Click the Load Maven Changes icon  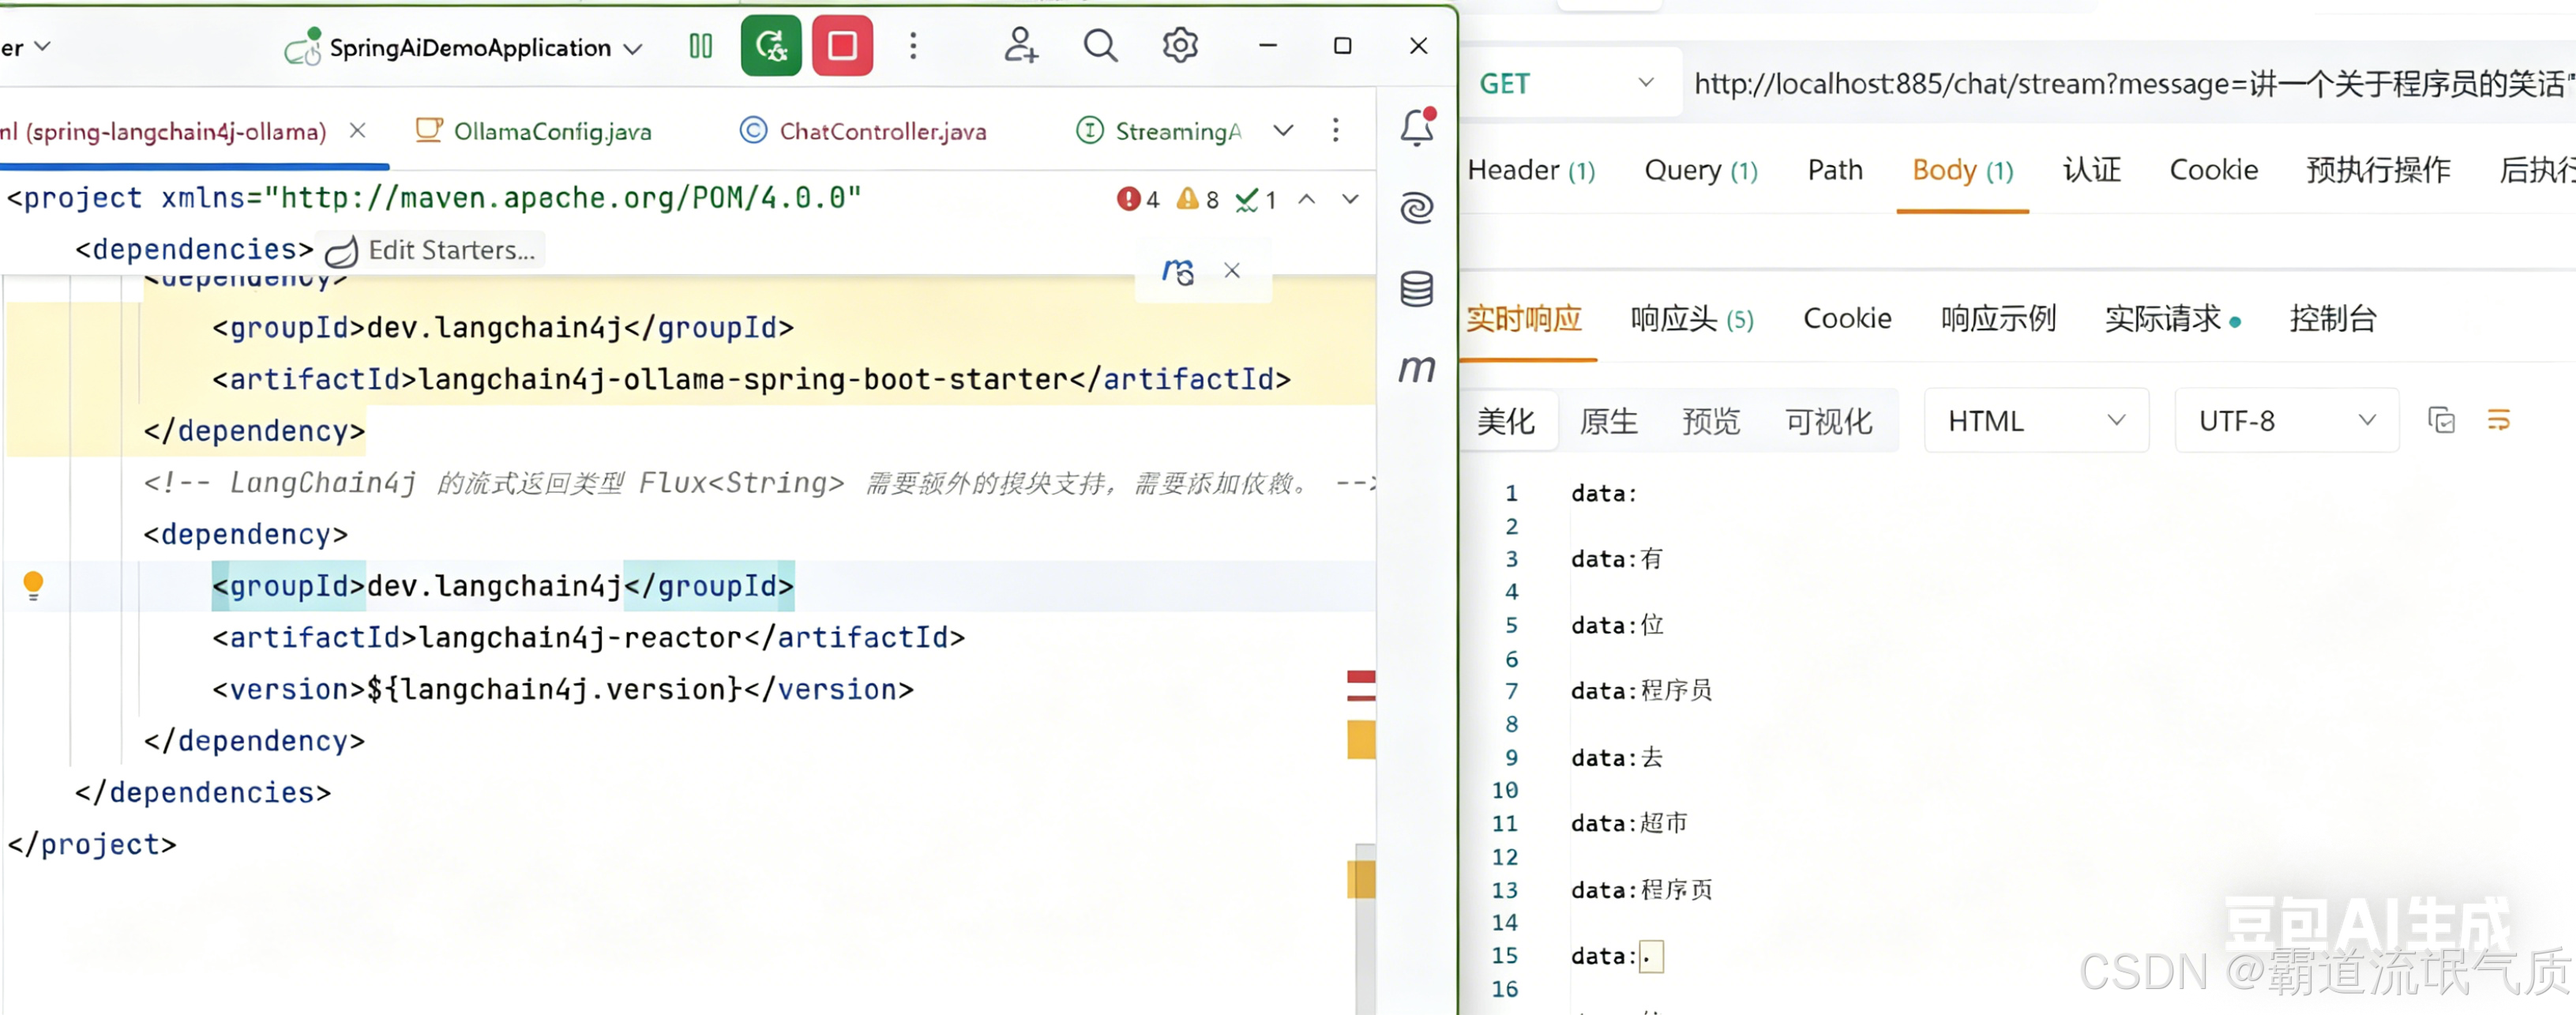(1178, 271)
